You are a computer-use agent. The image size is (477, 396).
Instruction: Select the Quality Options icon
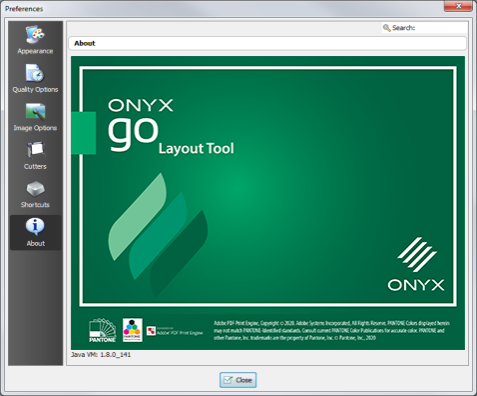(x=35, y=73)
